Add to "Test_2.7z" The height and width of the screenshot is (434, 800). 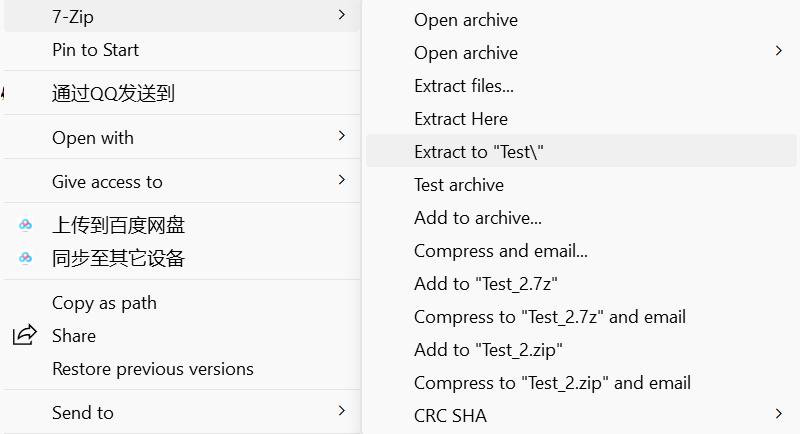point(486,284)
